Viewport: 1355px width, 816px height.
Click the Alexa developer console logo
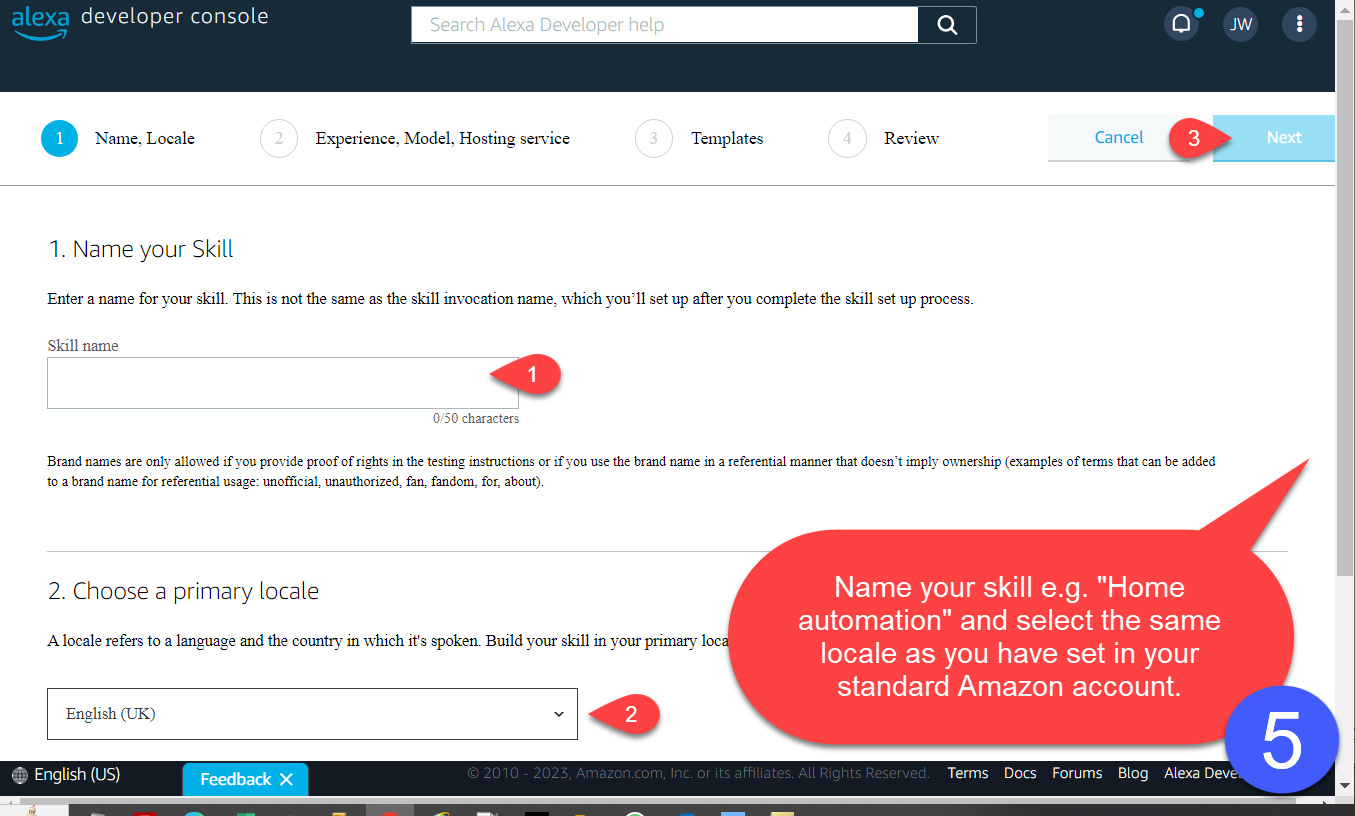(x=140, y=20)
